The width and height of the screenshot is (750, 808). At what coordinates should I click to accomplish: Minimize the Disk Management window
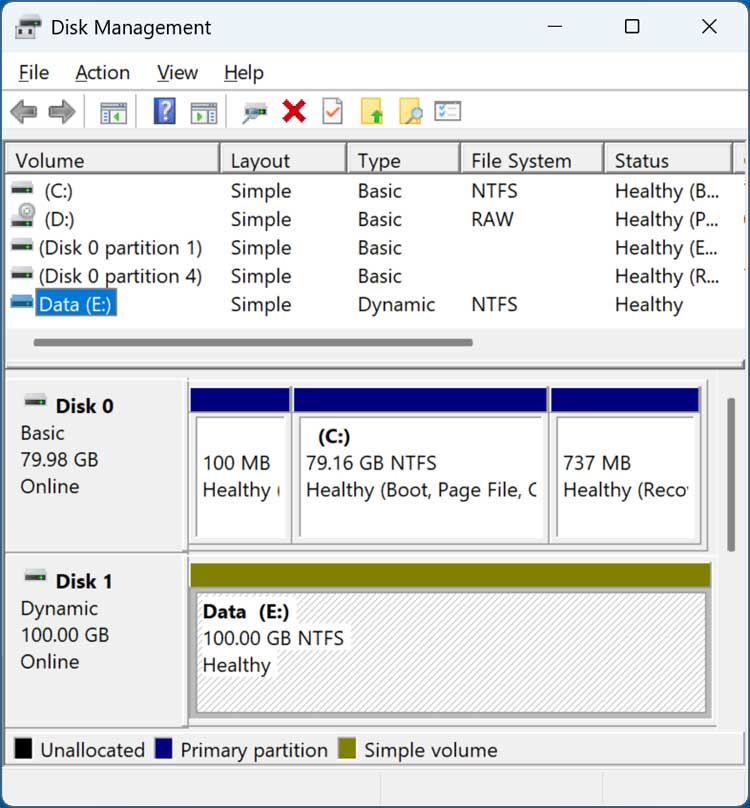pos(555,26)
